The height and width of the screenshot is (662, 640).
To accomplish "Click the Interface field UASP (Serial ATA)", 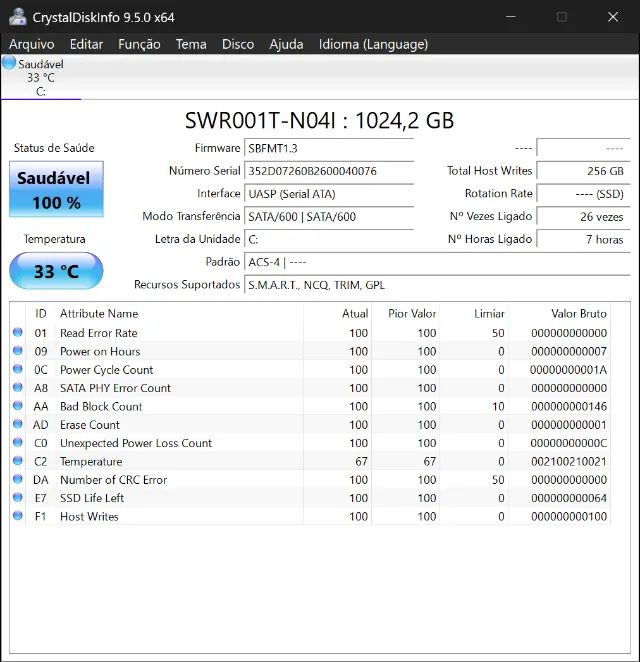I will pyautogui.click(x=329, y=194).
